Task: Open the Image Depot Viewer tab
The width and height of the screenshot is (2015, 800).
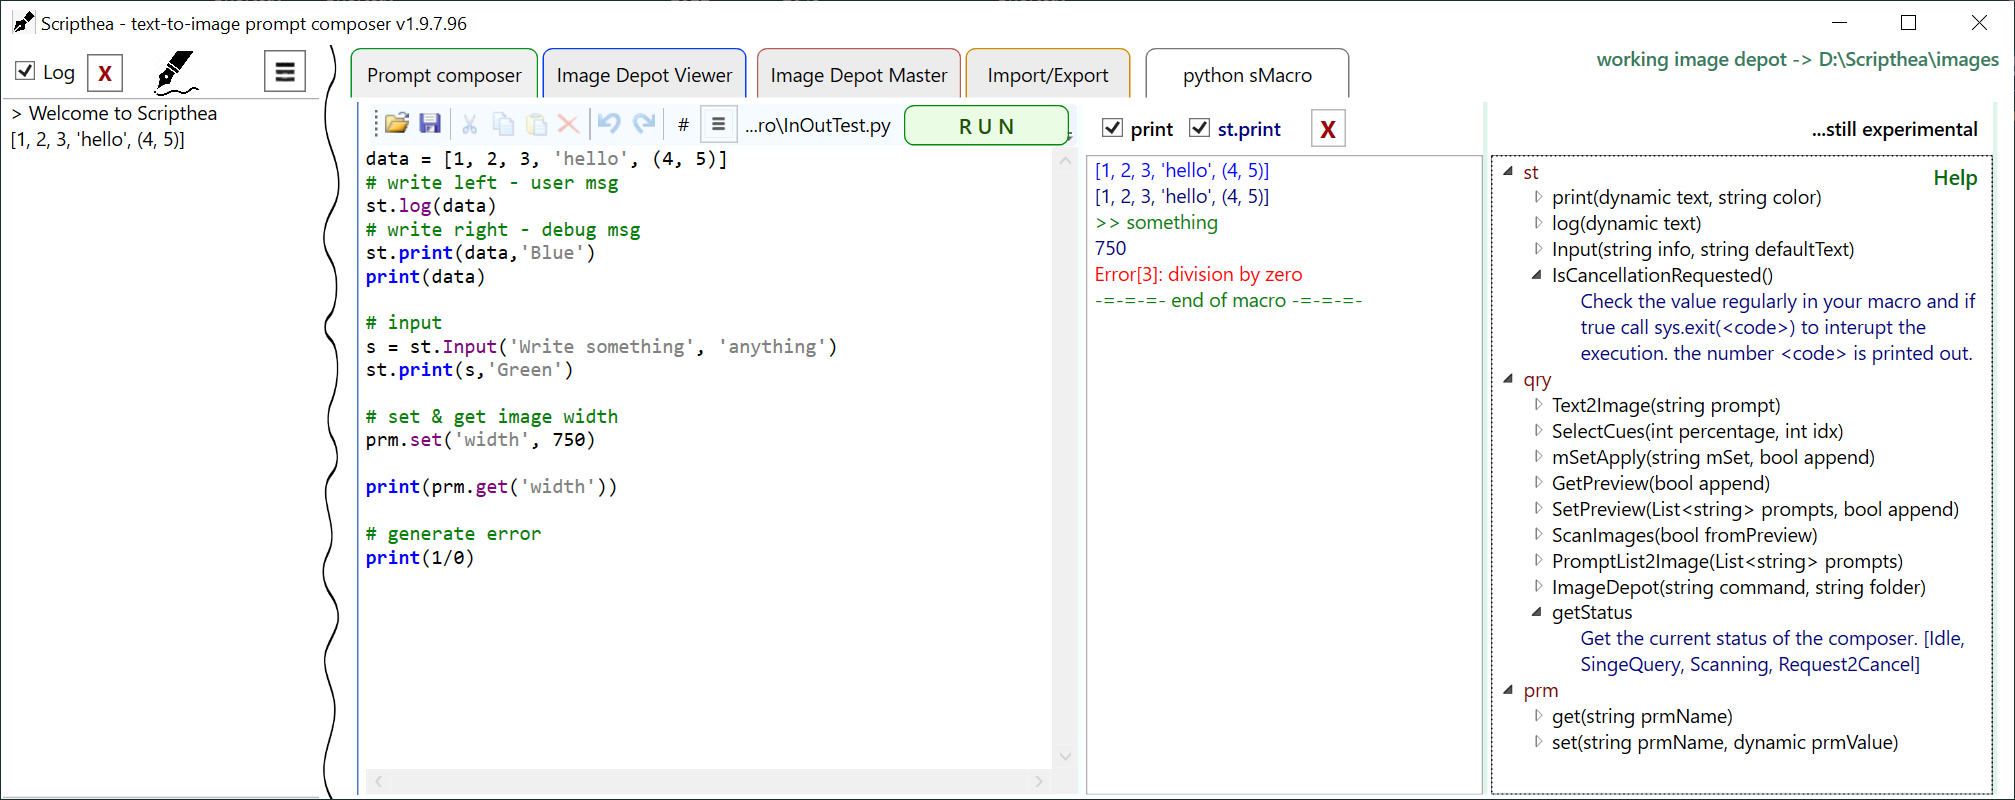Action: pos(644,75)
